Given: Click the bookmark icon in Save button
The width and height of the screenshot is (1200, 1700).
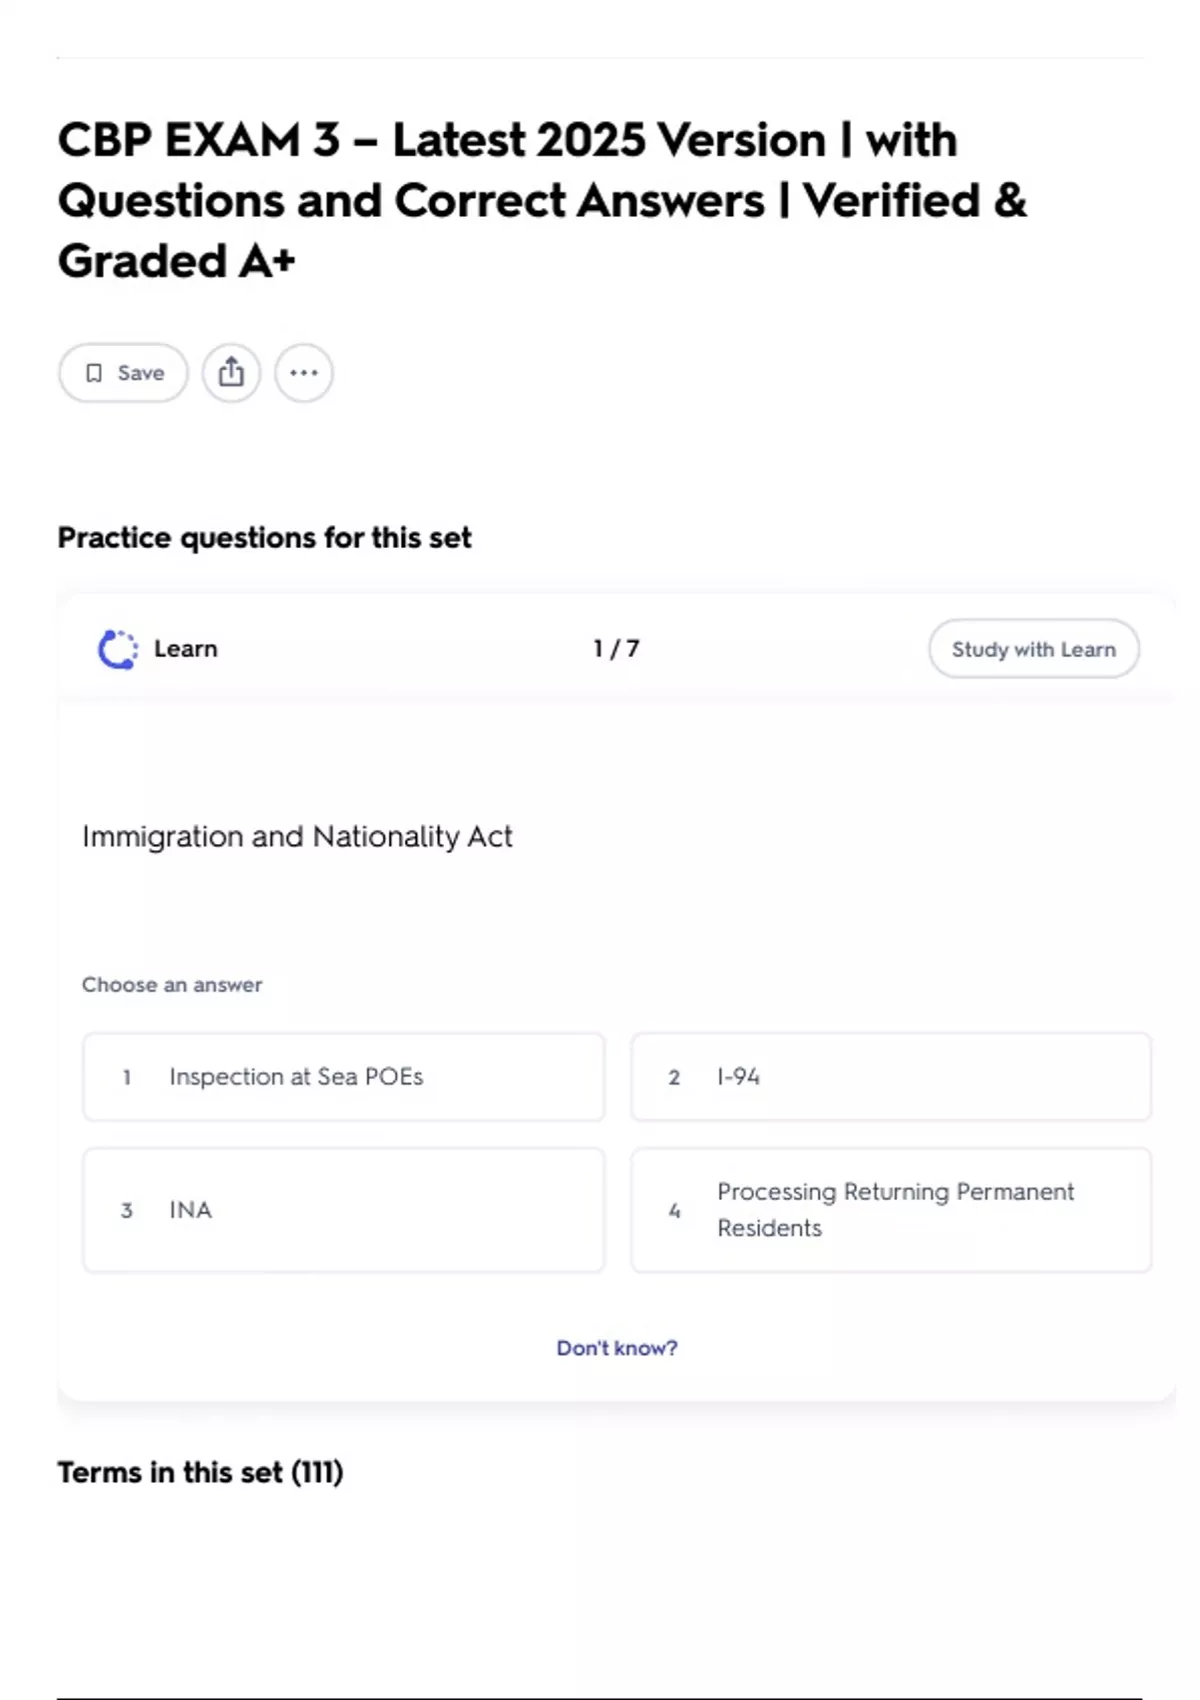Looking at the screenshot, I should (94, 373).
